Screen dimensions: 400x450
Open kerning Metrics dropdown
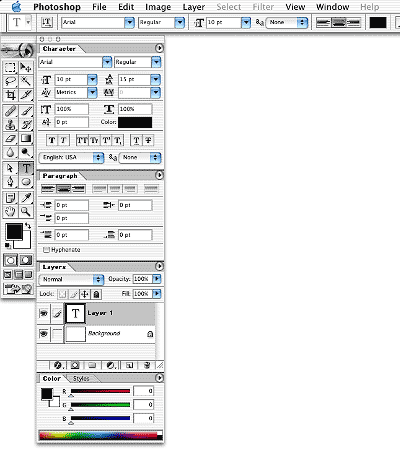[x=92, y=92]
